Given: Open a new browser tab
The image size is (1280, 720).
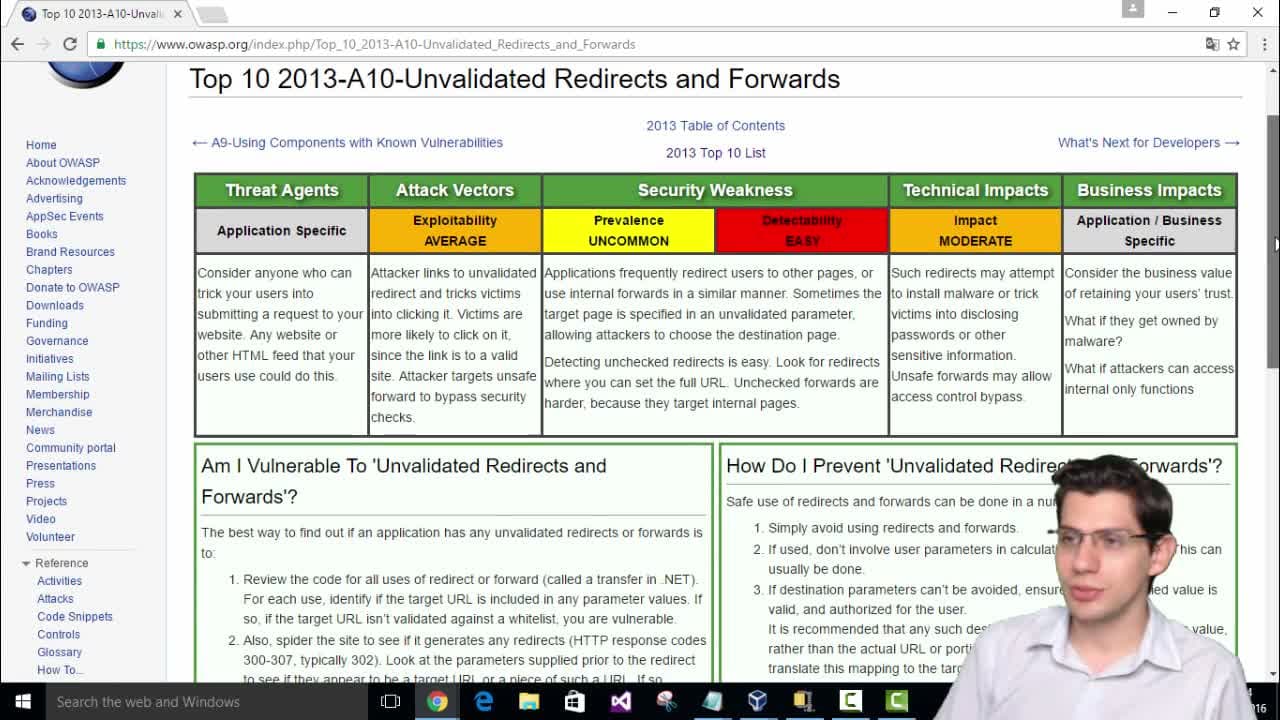Looking at the screenshot, I should click(x=212, y=15).
